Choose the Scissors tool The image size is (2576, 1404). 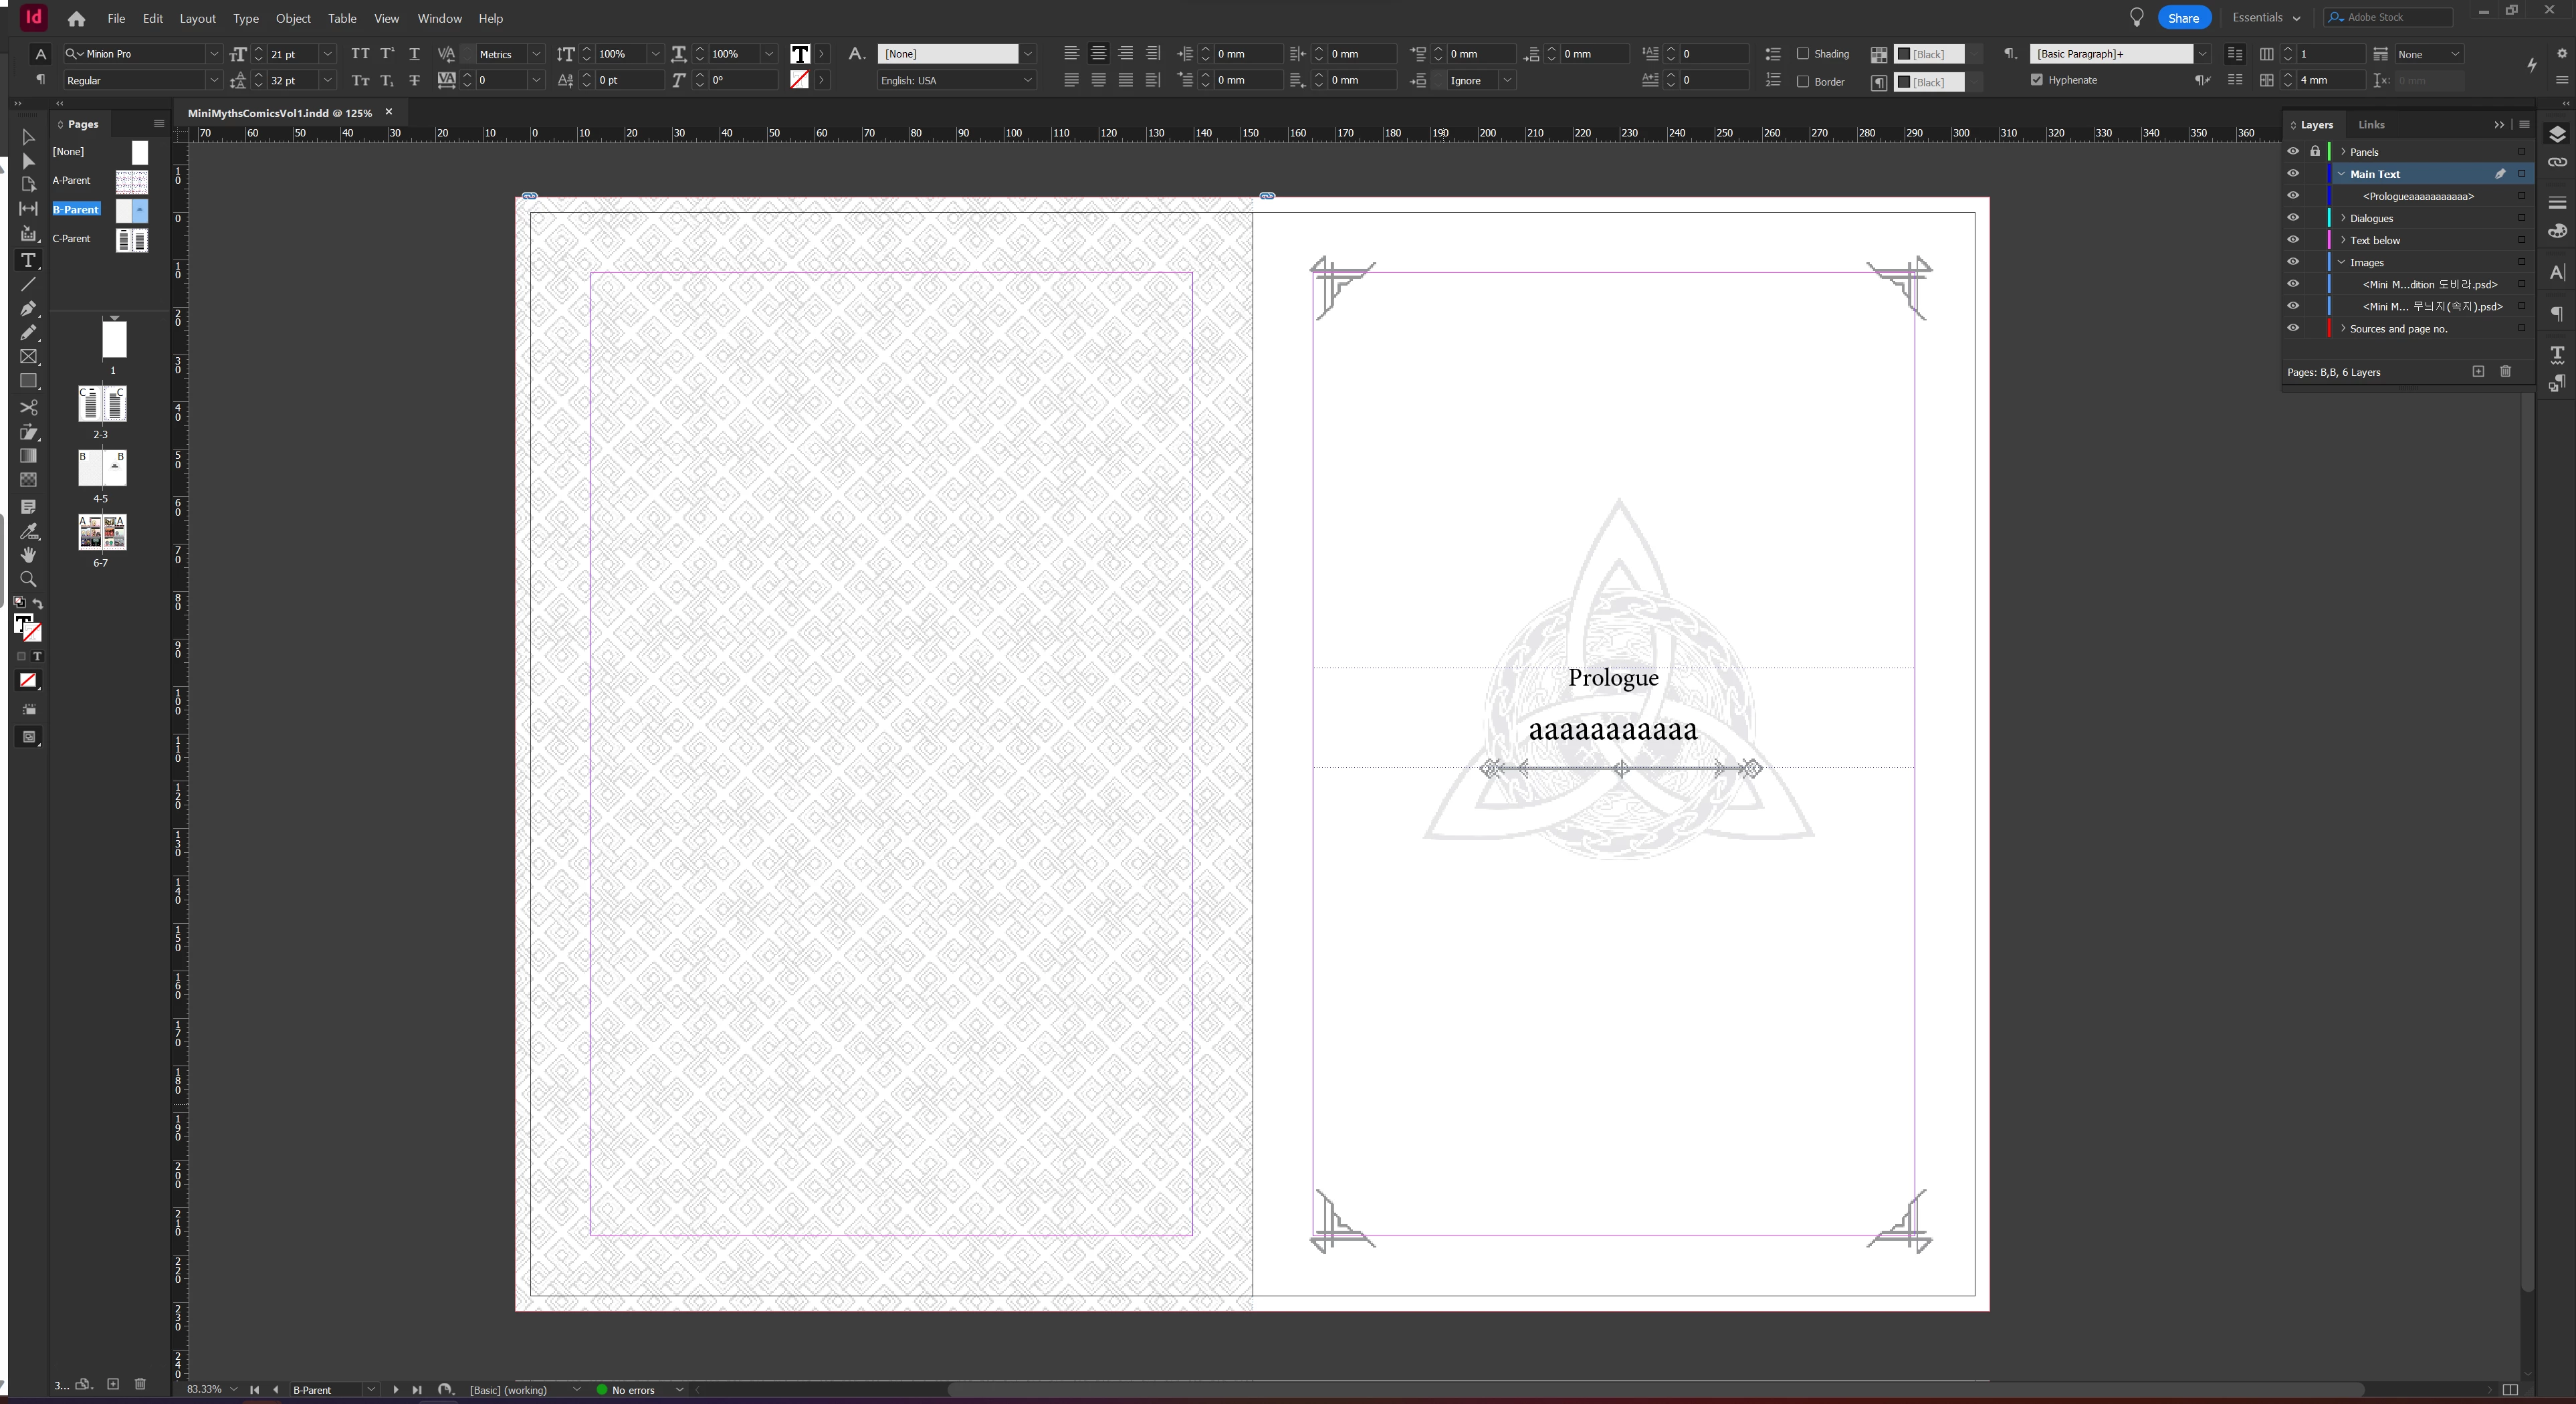[x=28, y=407]
